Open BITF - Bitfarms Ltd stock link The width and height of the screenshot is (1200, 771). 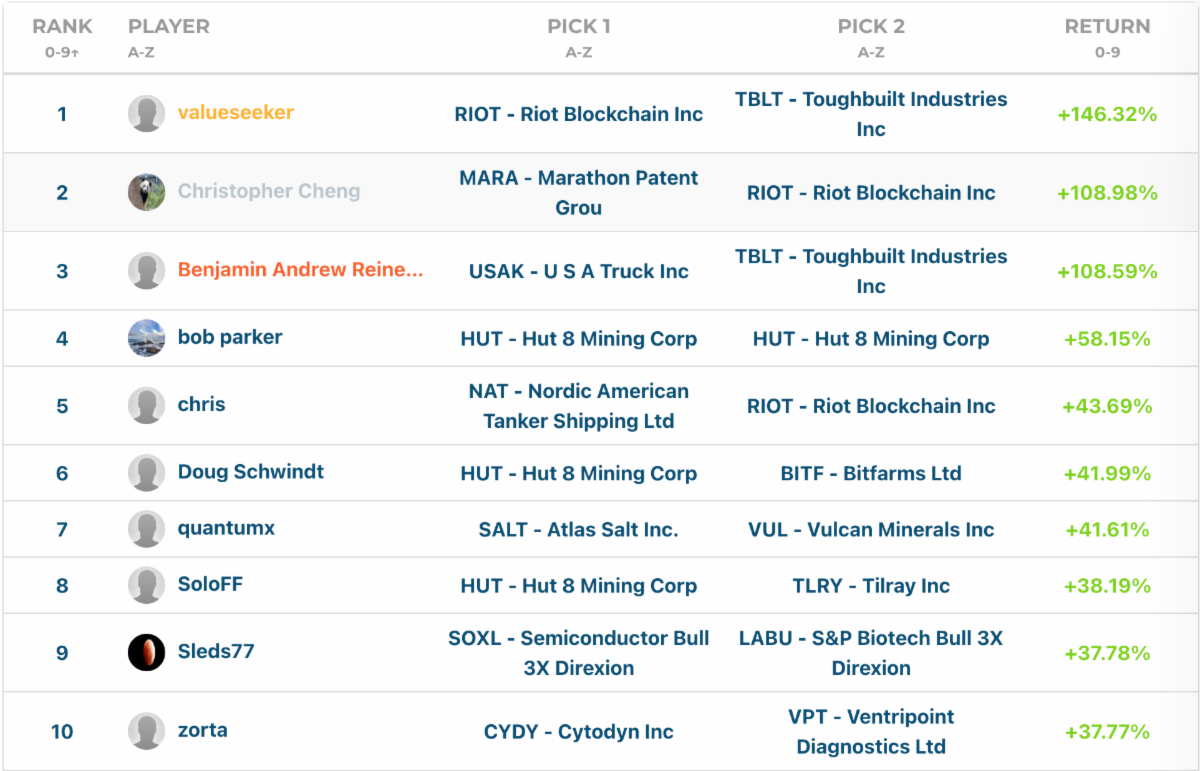point(871,473)
